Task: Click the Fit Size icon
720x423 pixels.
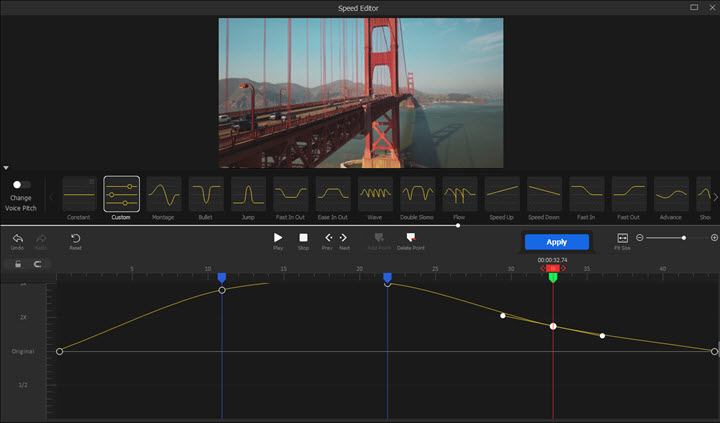Action: [622, 238]
